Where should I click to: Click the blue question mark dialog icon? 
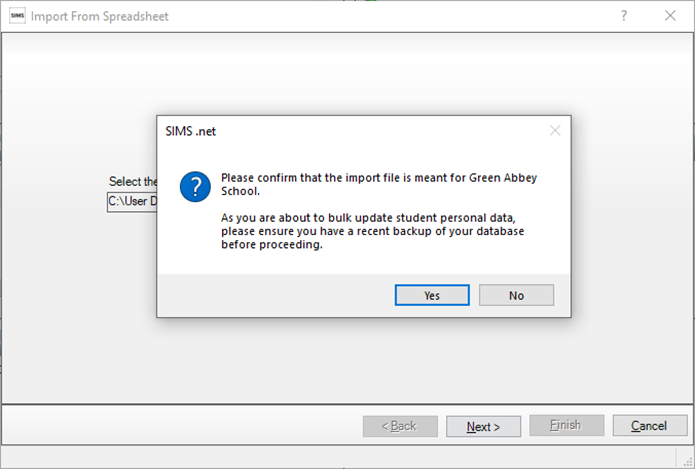[194, 186]
